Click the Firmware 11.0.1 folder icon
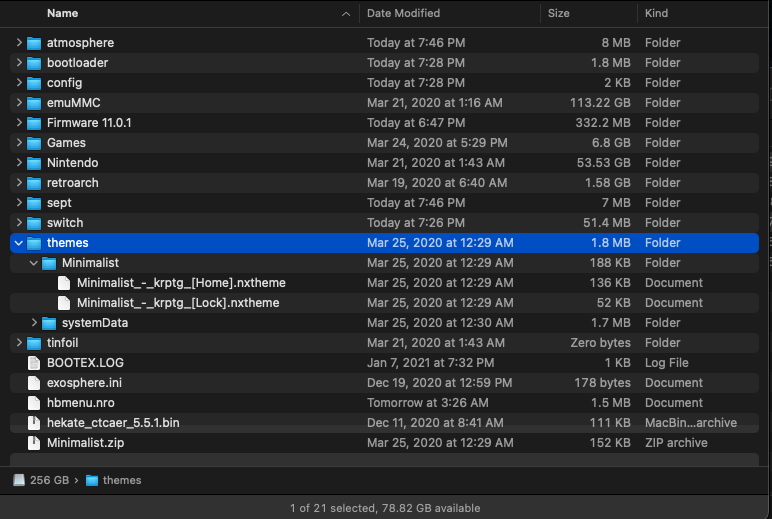 coord(33,123)
